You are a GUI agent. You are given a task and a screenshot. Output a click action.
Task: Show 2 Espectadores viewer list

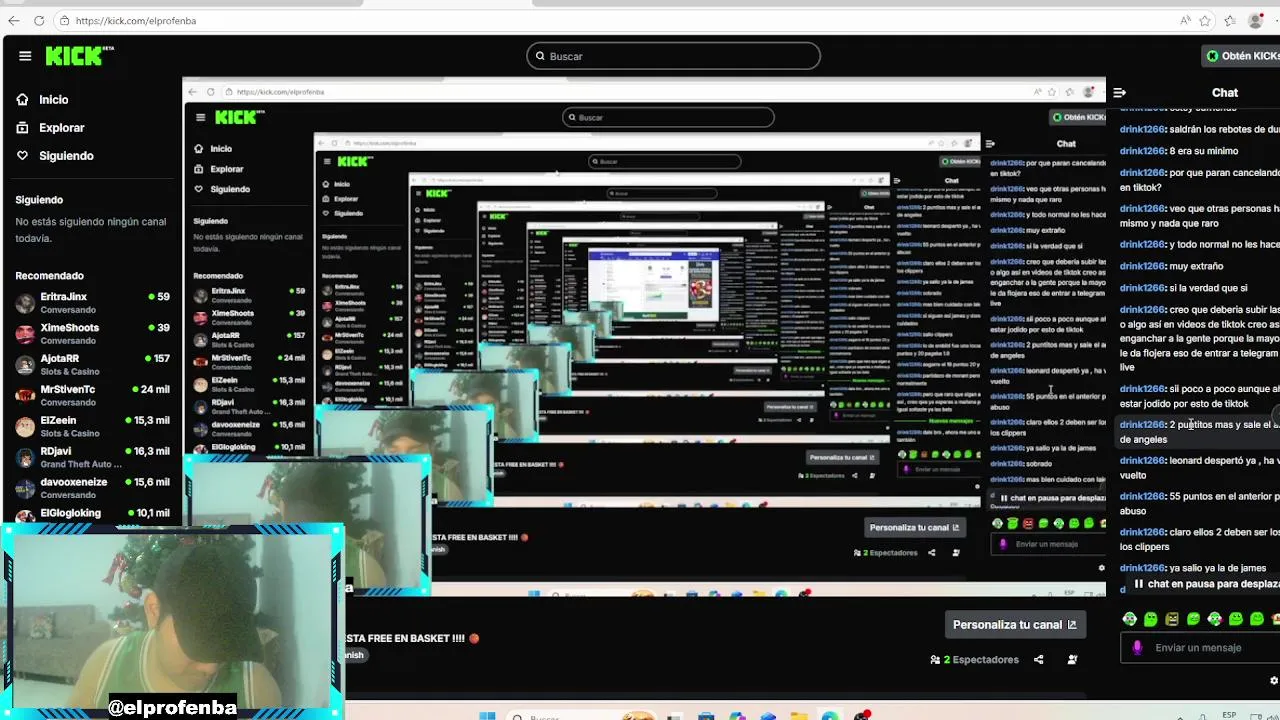(x=974, y=659)
